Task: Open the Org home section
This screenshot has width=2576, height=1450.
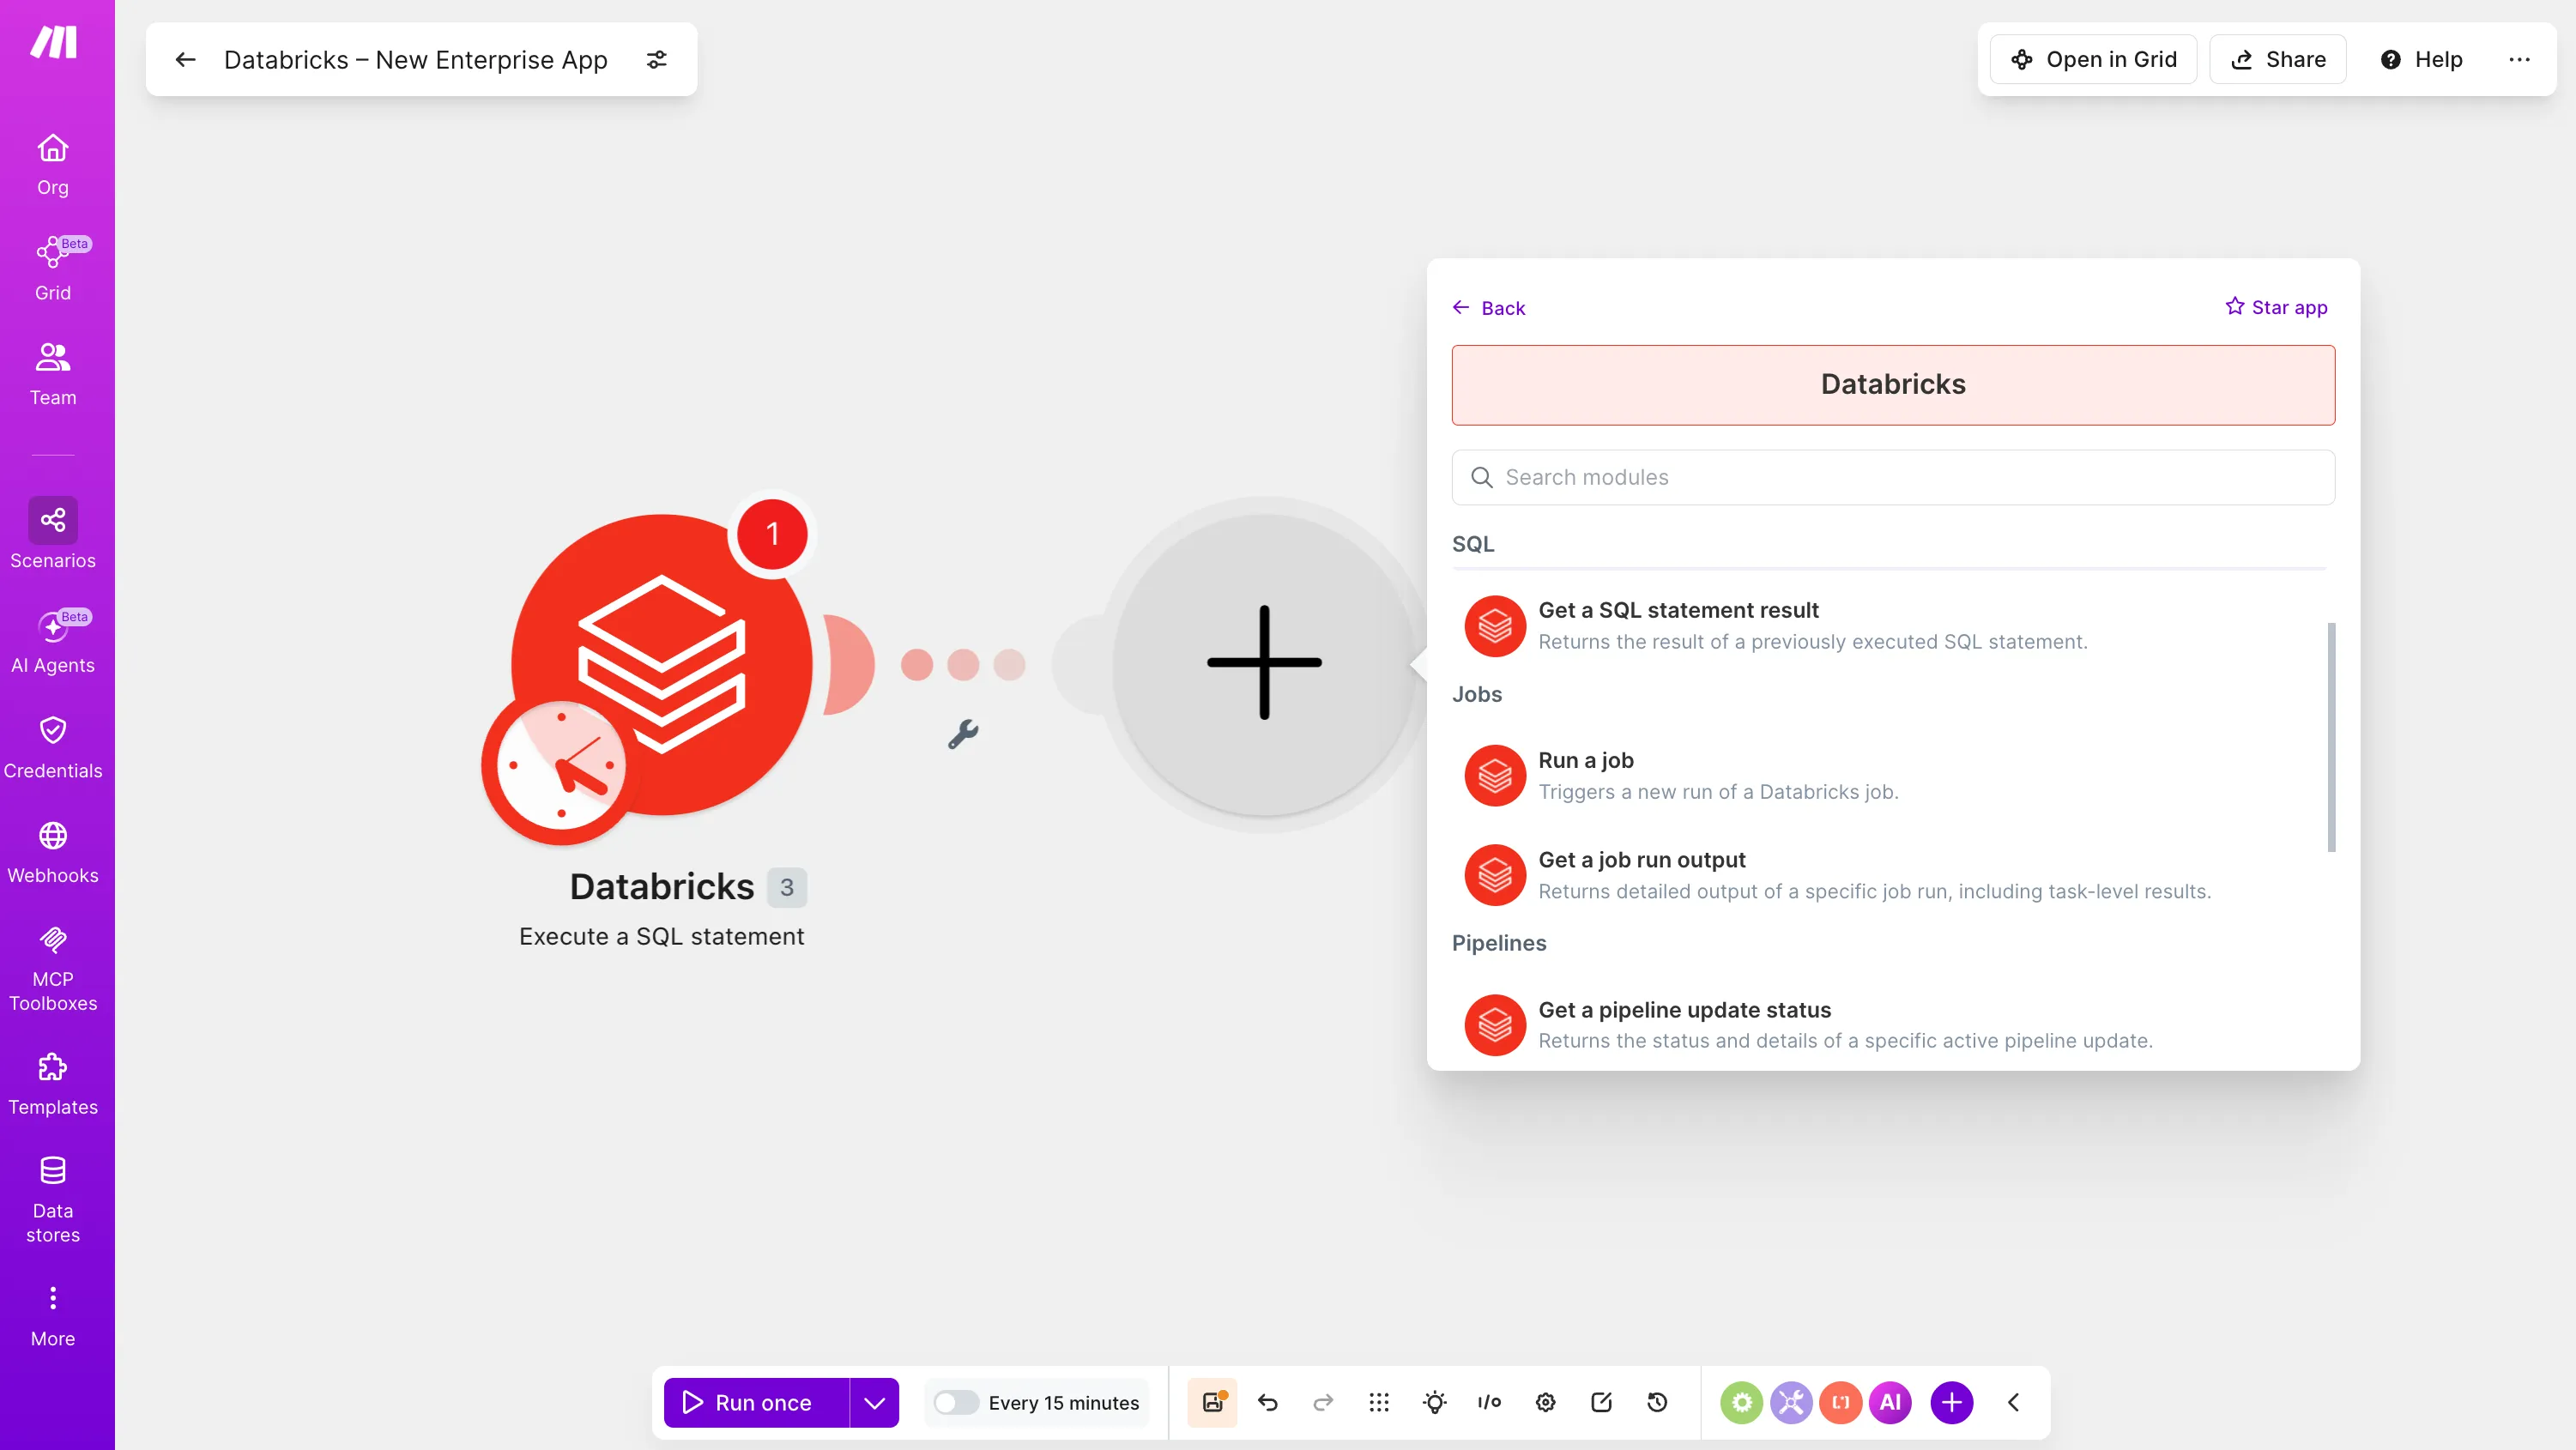Action: coord(53,165)
